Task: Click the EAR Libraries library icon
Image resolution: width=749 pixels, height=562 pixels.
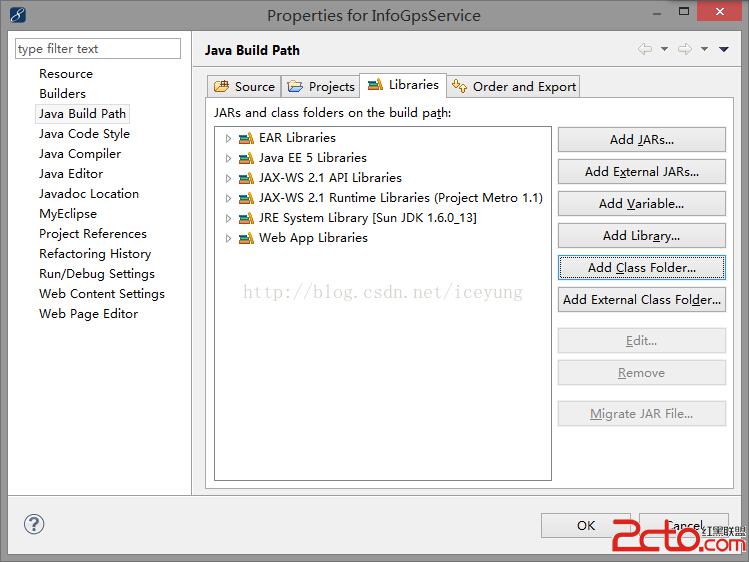Action: (x=246, y=138)
